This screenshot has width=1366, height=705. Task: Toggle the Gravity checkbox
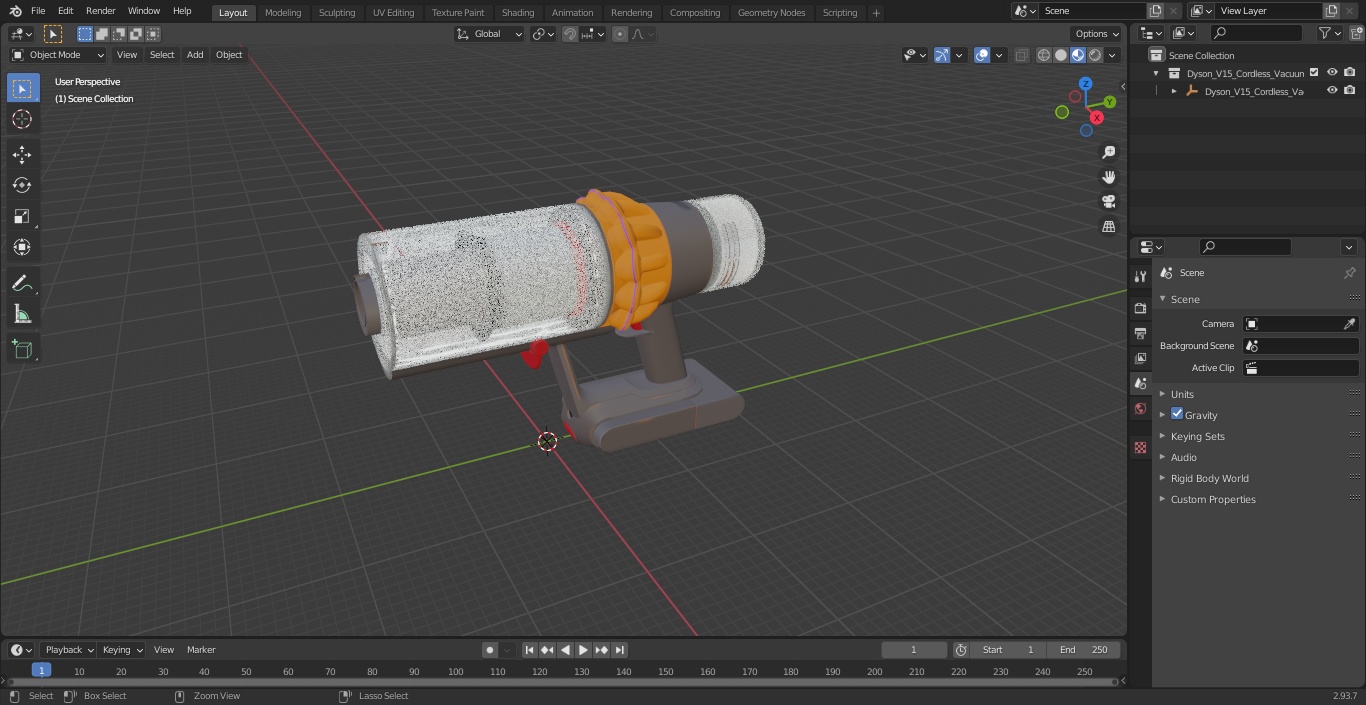[1177, 414]
